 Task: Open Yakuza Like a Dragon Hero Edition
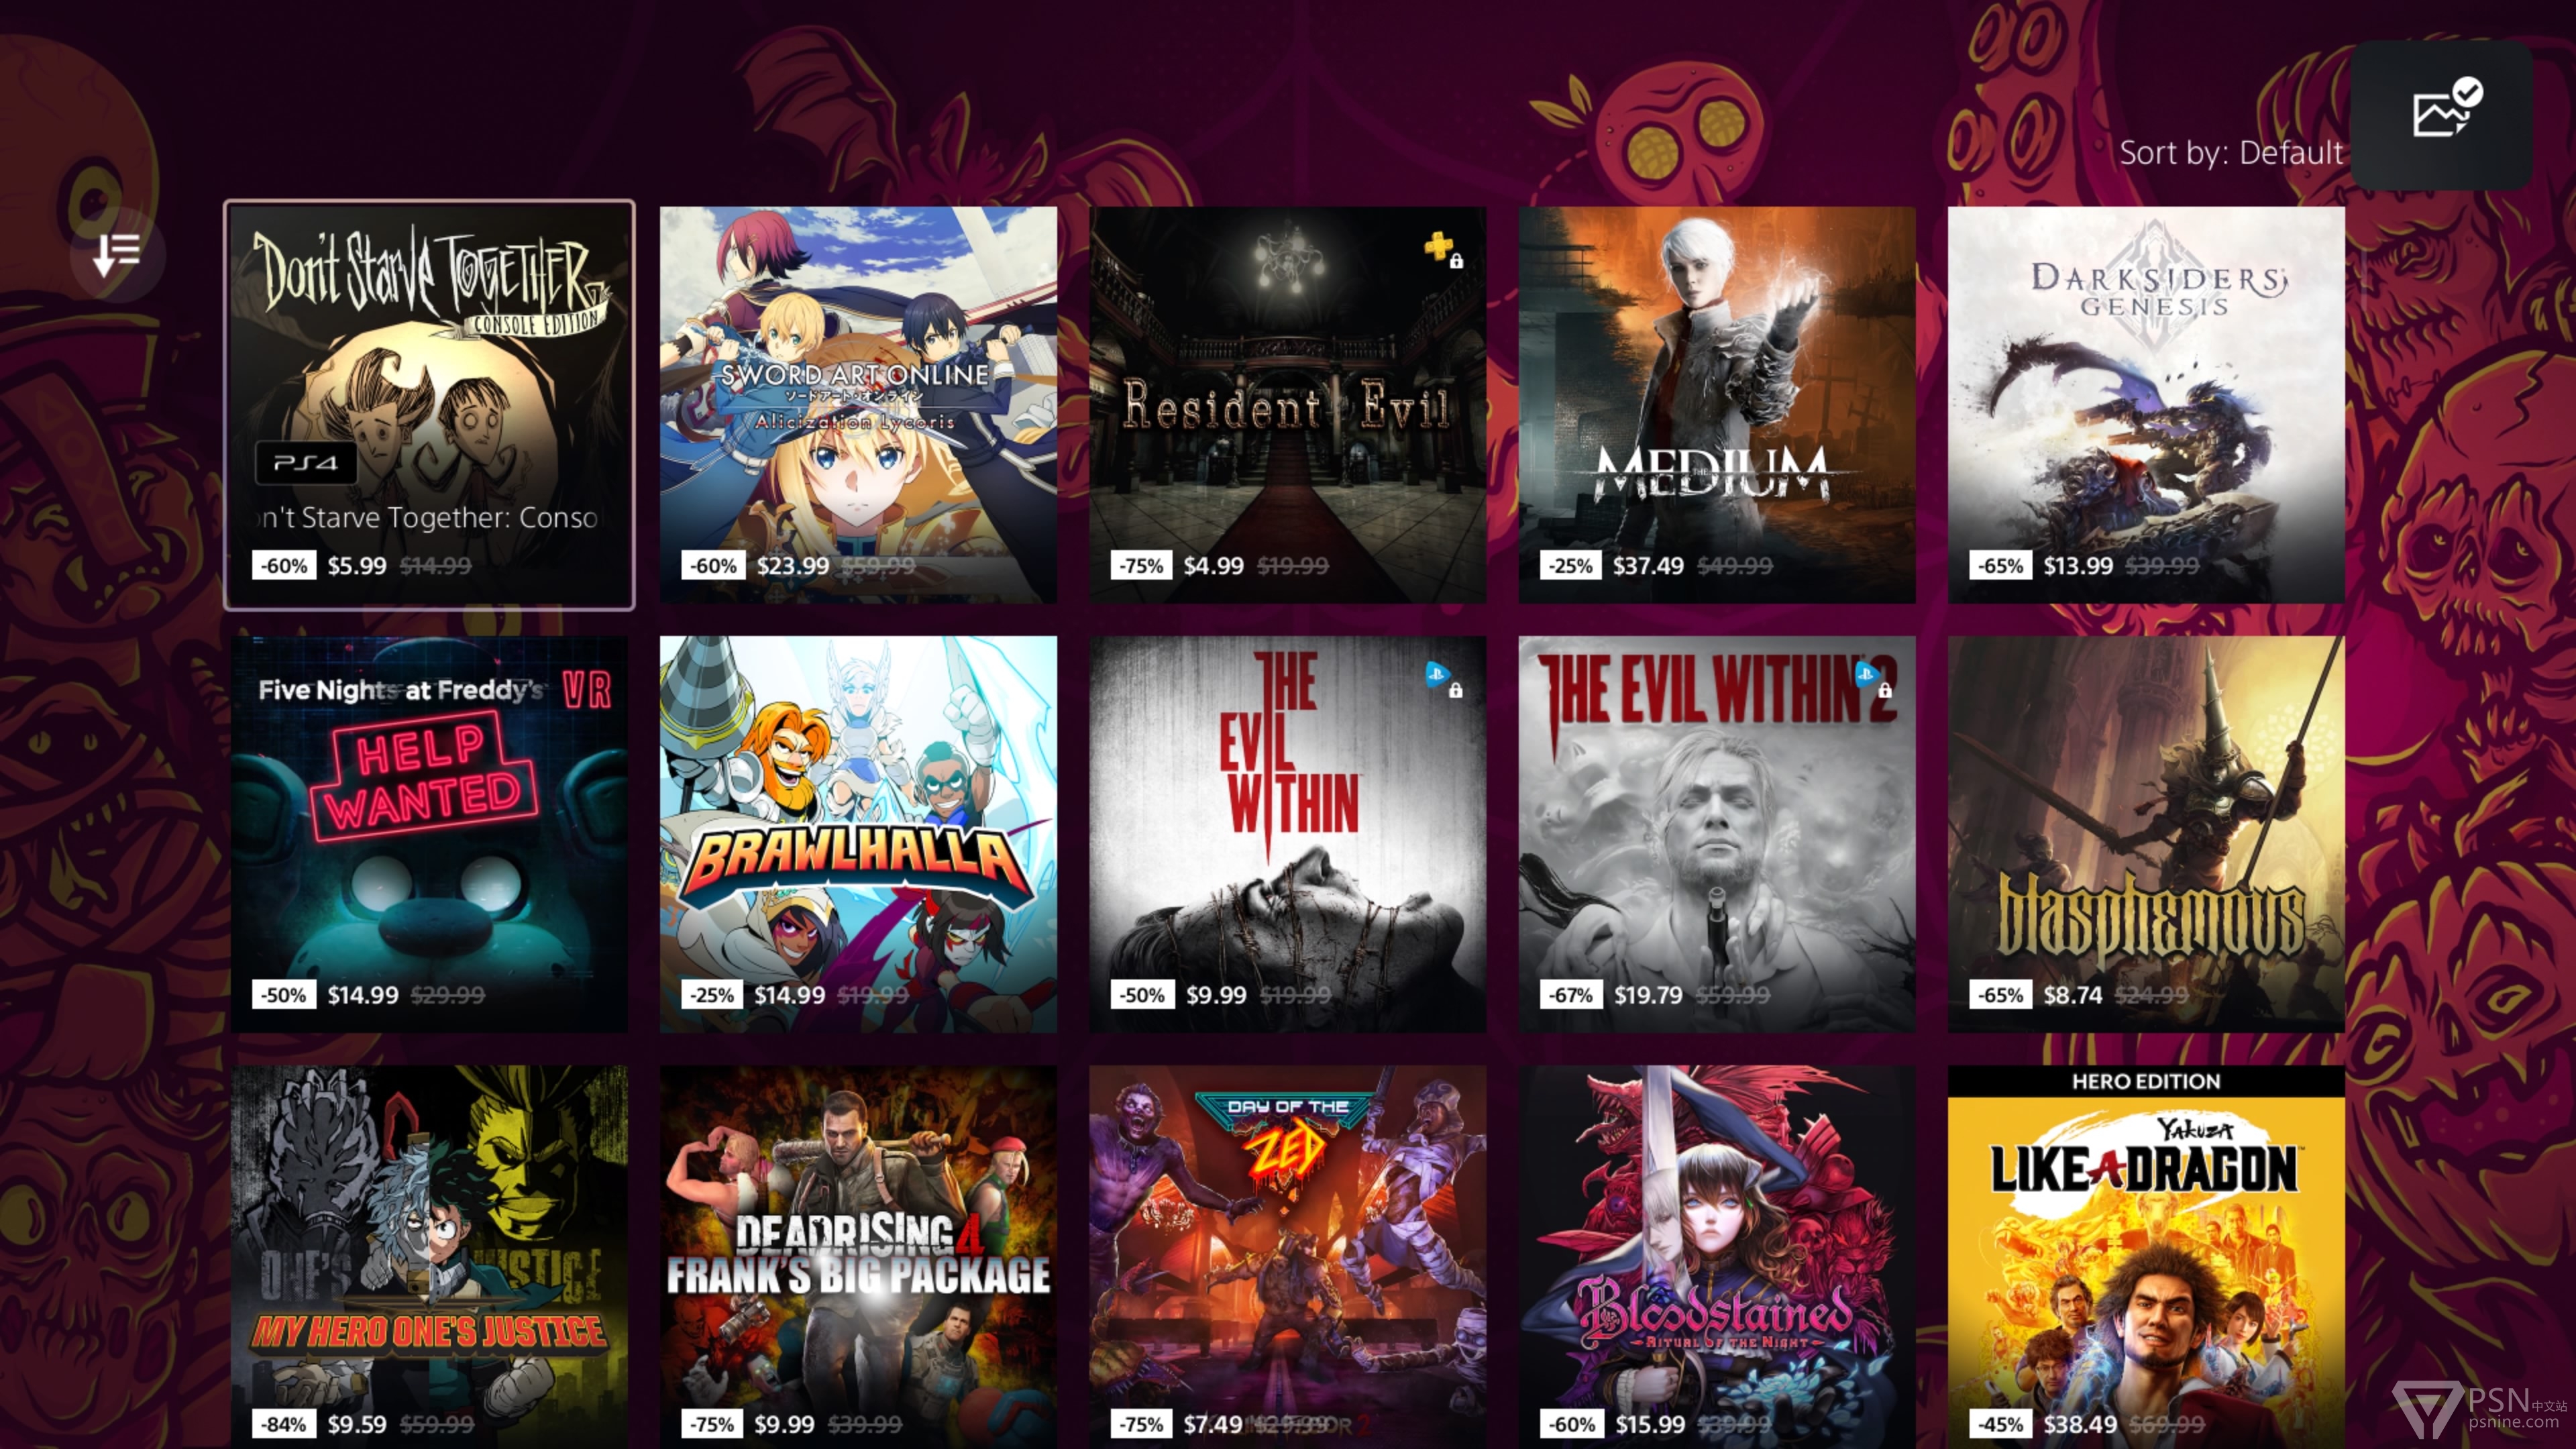[x=2146, y=1256]
